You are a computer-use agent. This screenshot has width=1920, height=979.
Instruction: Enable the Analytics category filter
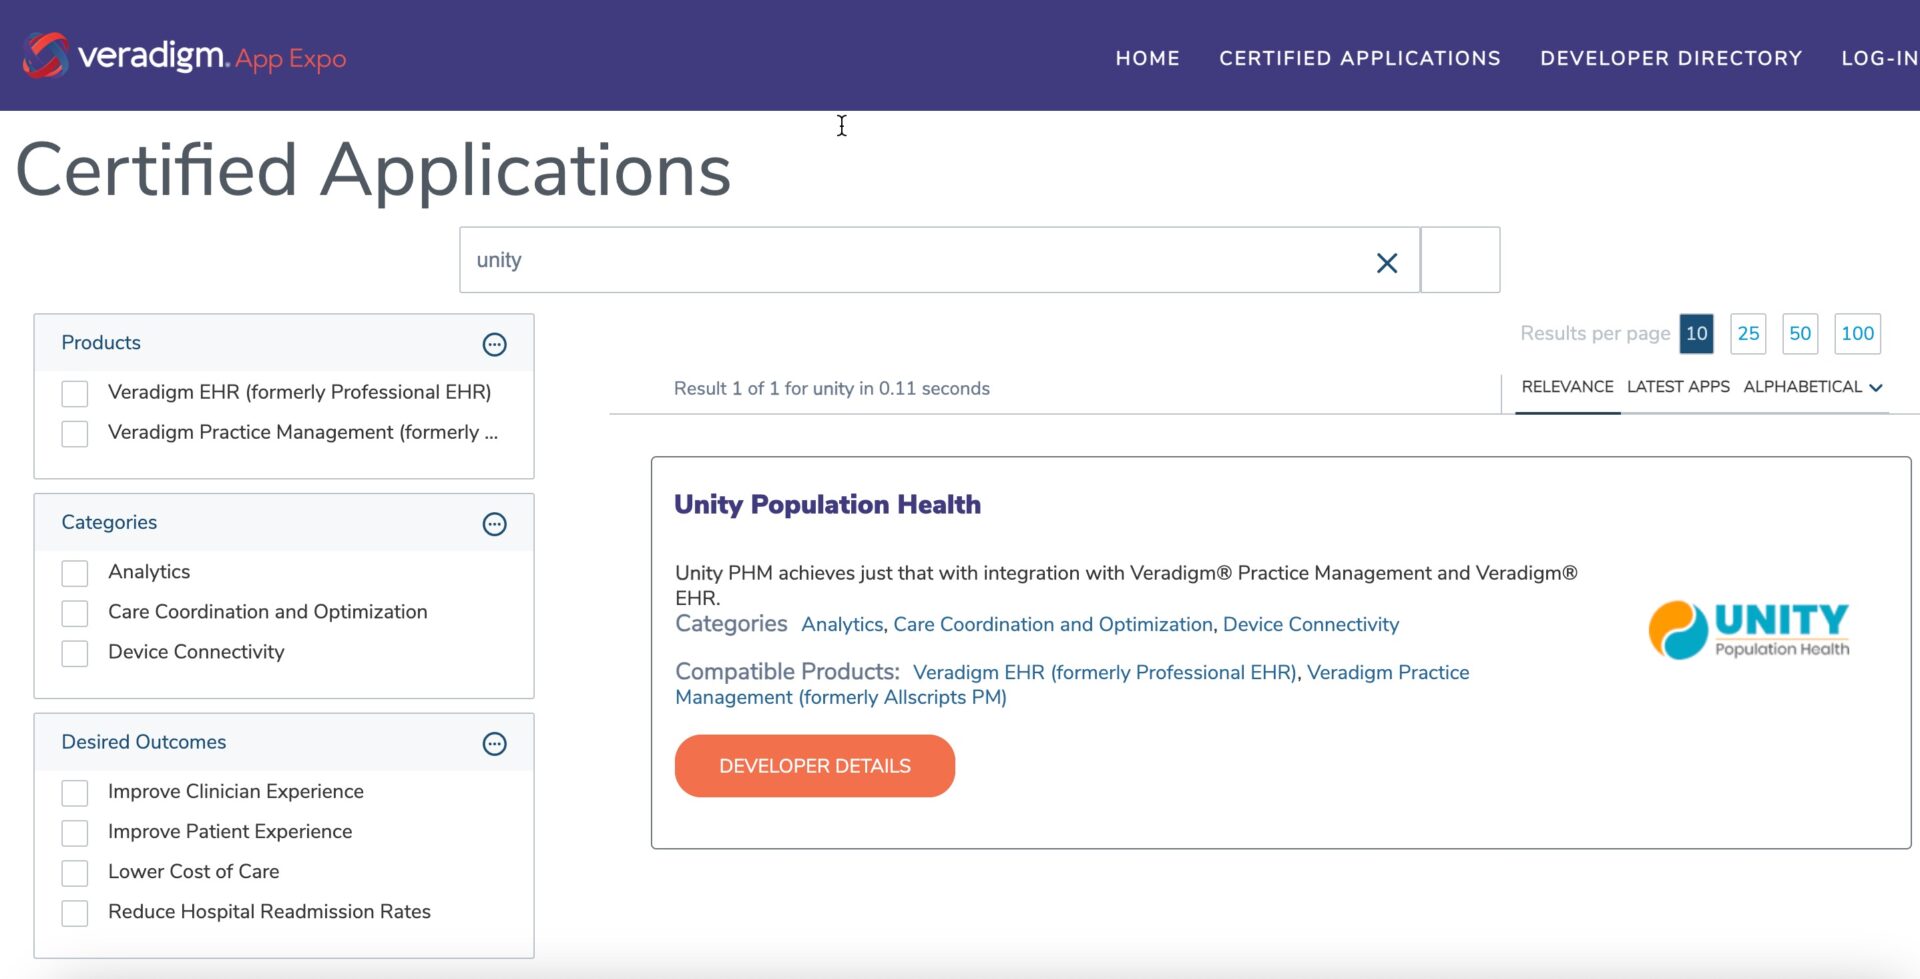[x=75, y=573]
